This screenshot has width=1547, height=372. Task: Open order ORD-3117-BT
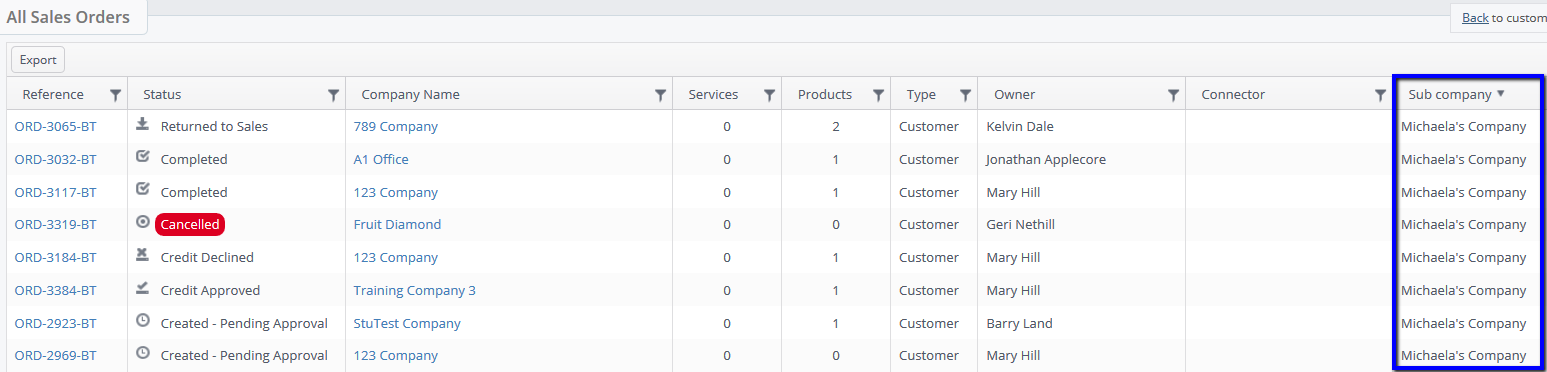click(56, 193)
